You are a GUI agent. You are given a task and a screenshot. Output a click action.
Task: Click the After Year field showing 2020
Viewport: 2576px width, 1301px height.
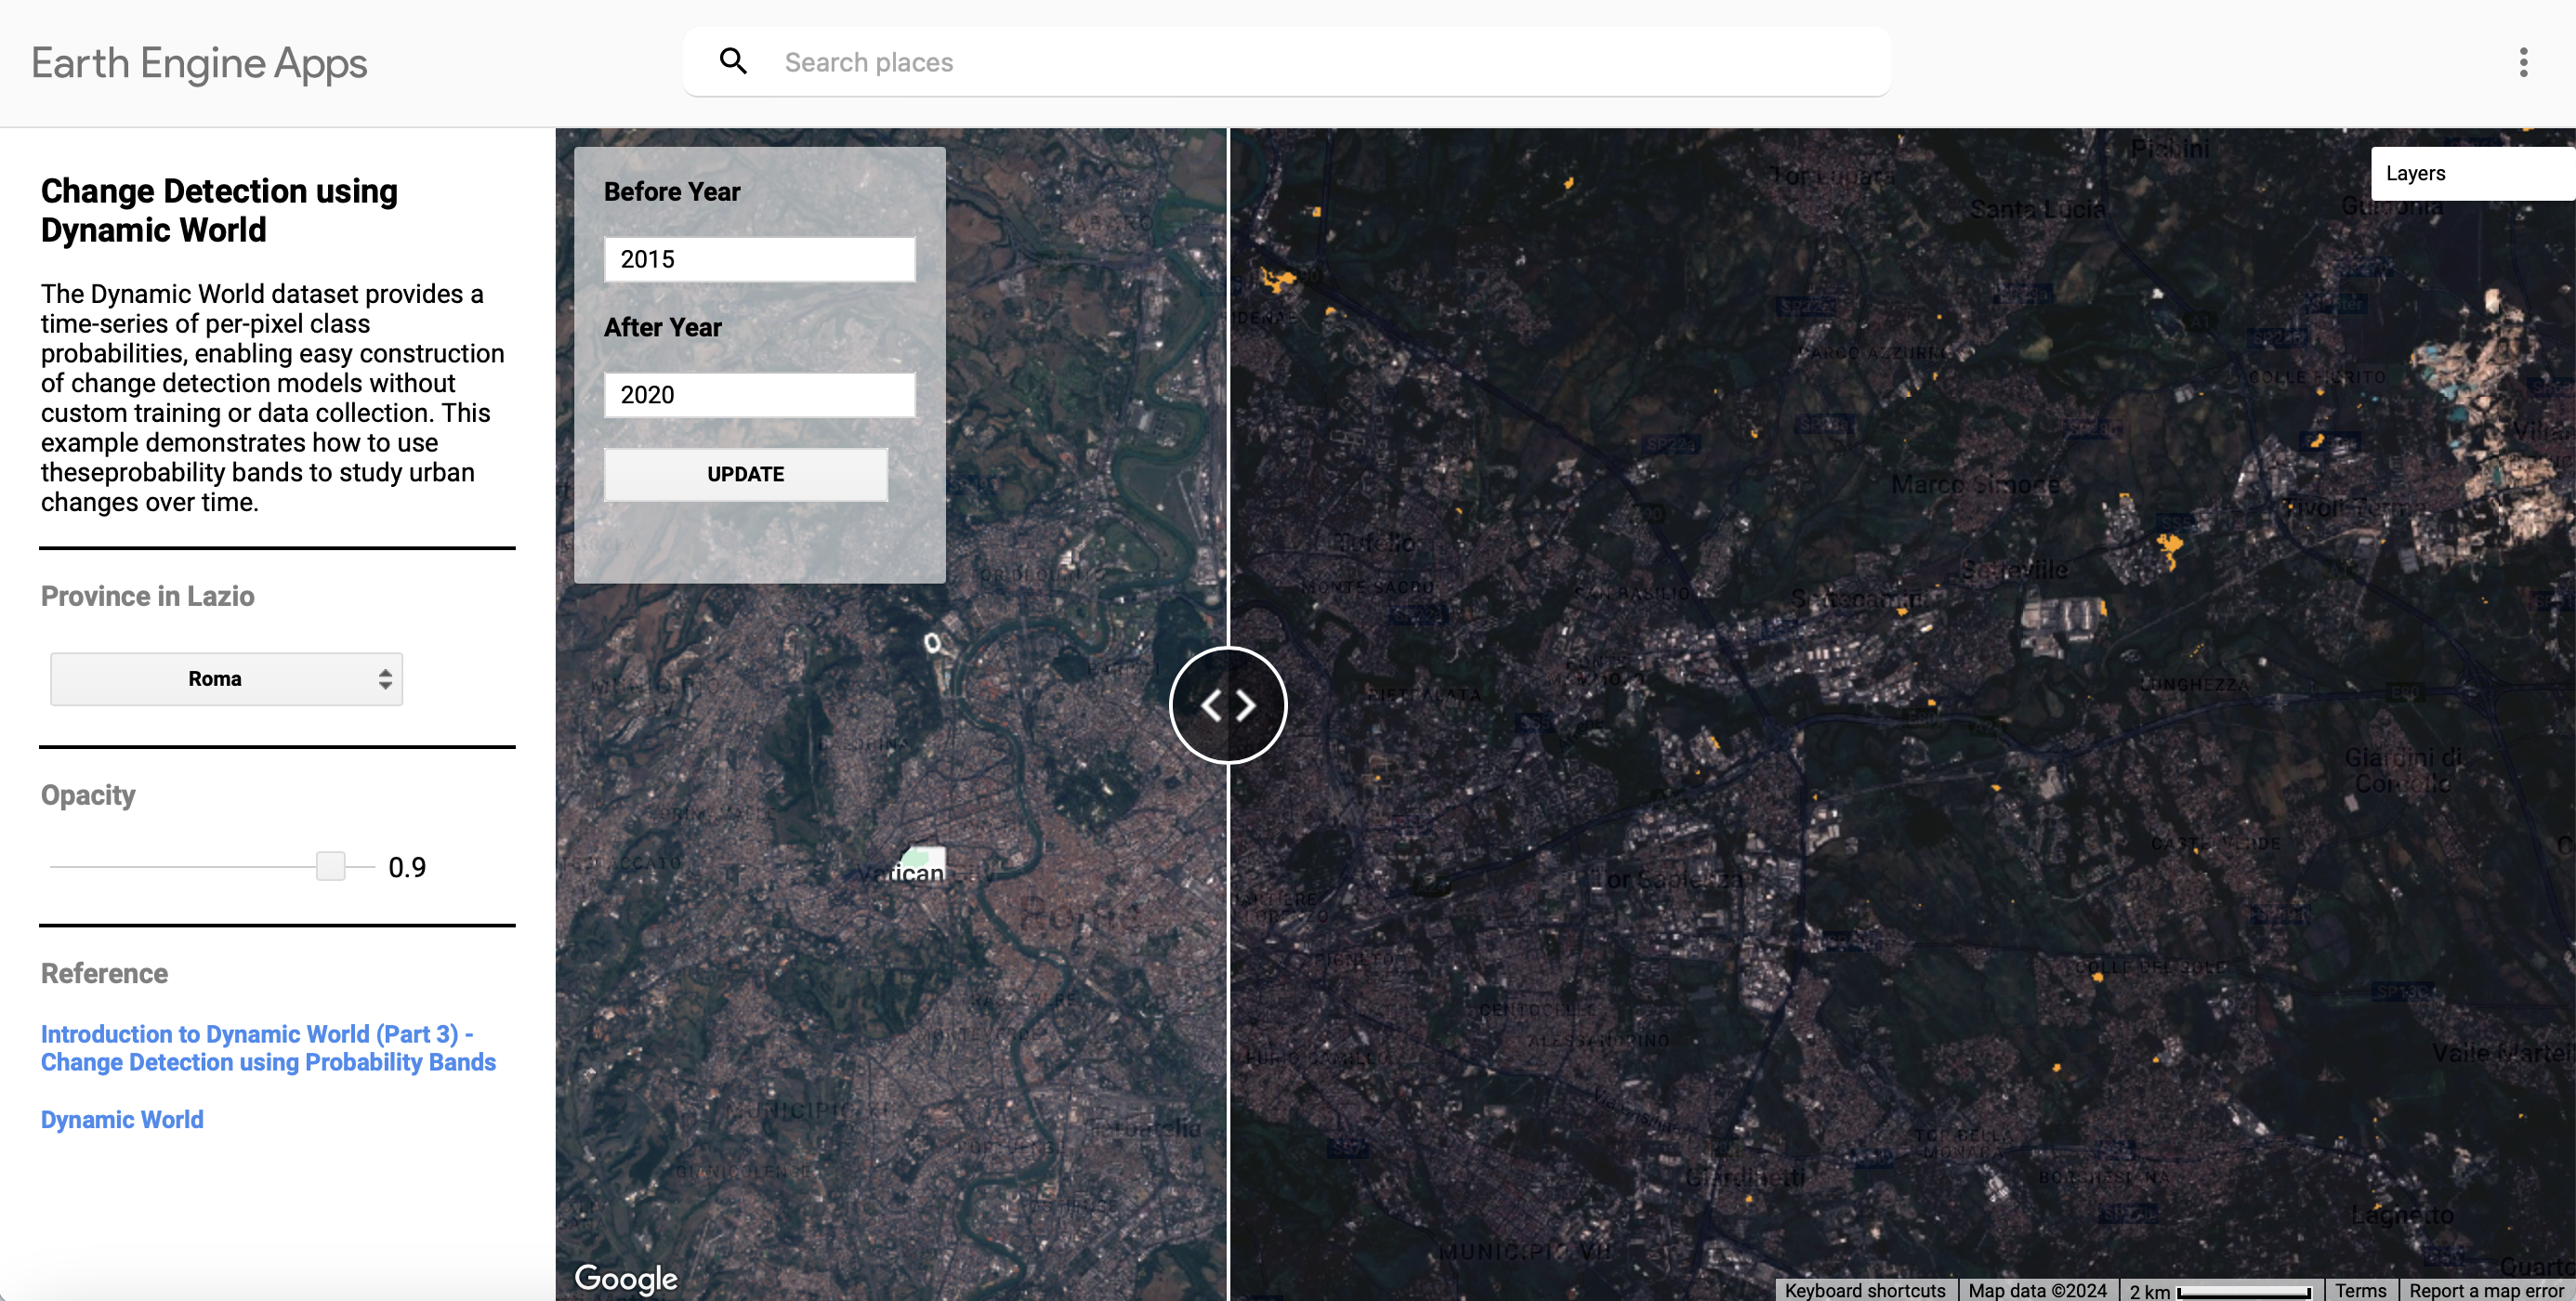759,395
